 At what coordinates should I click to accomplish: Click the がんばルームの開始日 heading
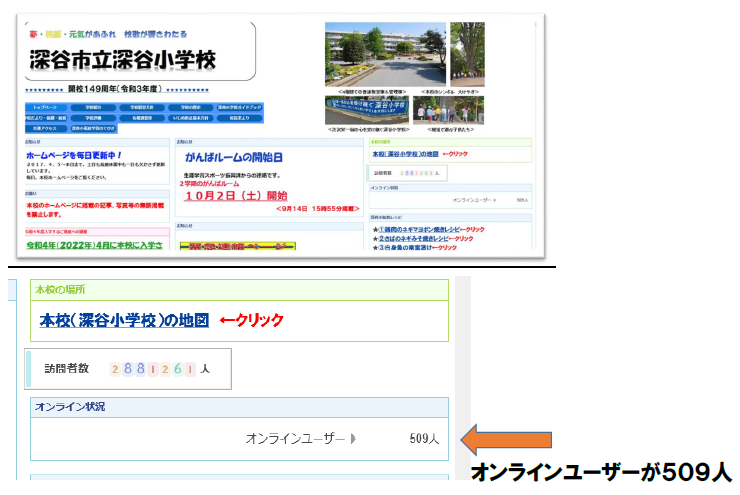click(x=234, y=157)
